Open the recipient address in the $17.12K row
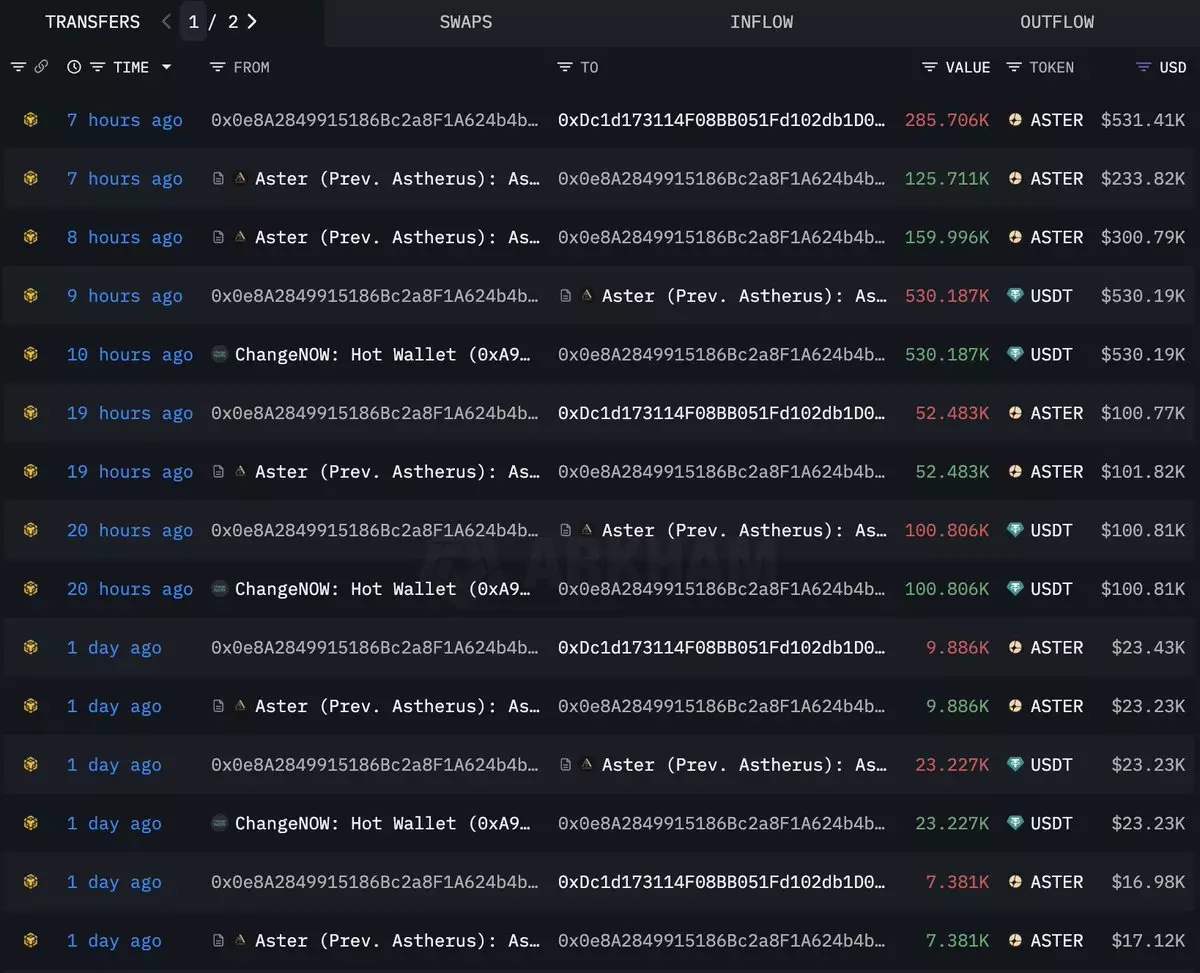Viewport: 1200px width, 973px height. 722,941
